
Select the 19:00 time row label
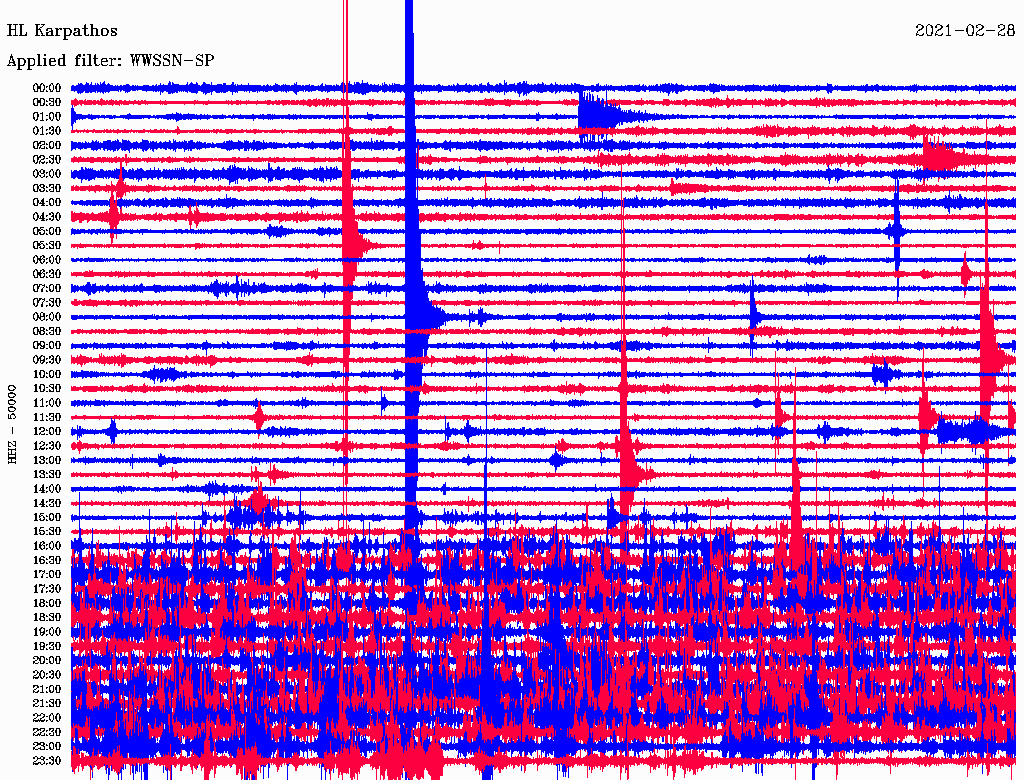[47, 632]
